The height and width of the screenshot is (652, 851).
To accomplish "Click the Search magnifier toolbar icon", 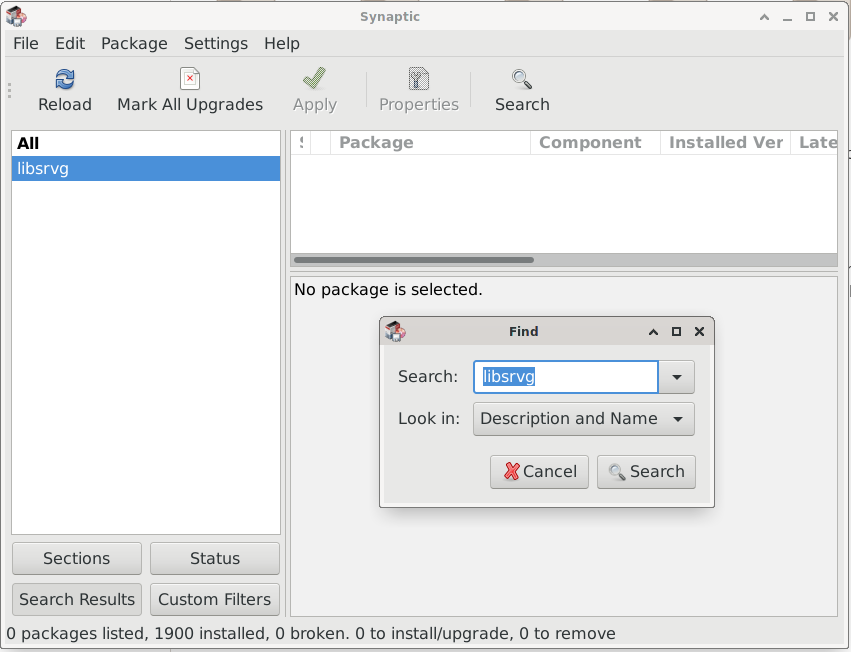I will [x=522, y=79].
